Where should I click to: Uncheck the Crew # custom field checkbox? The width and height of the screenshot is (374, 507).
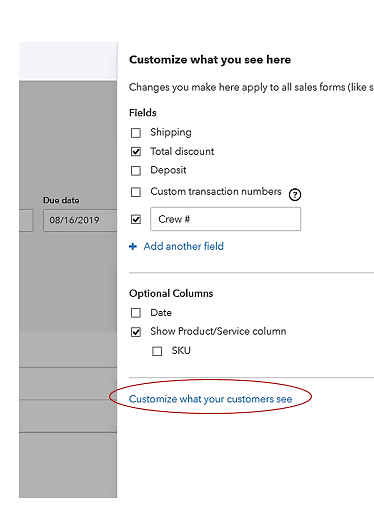(136, 219)
